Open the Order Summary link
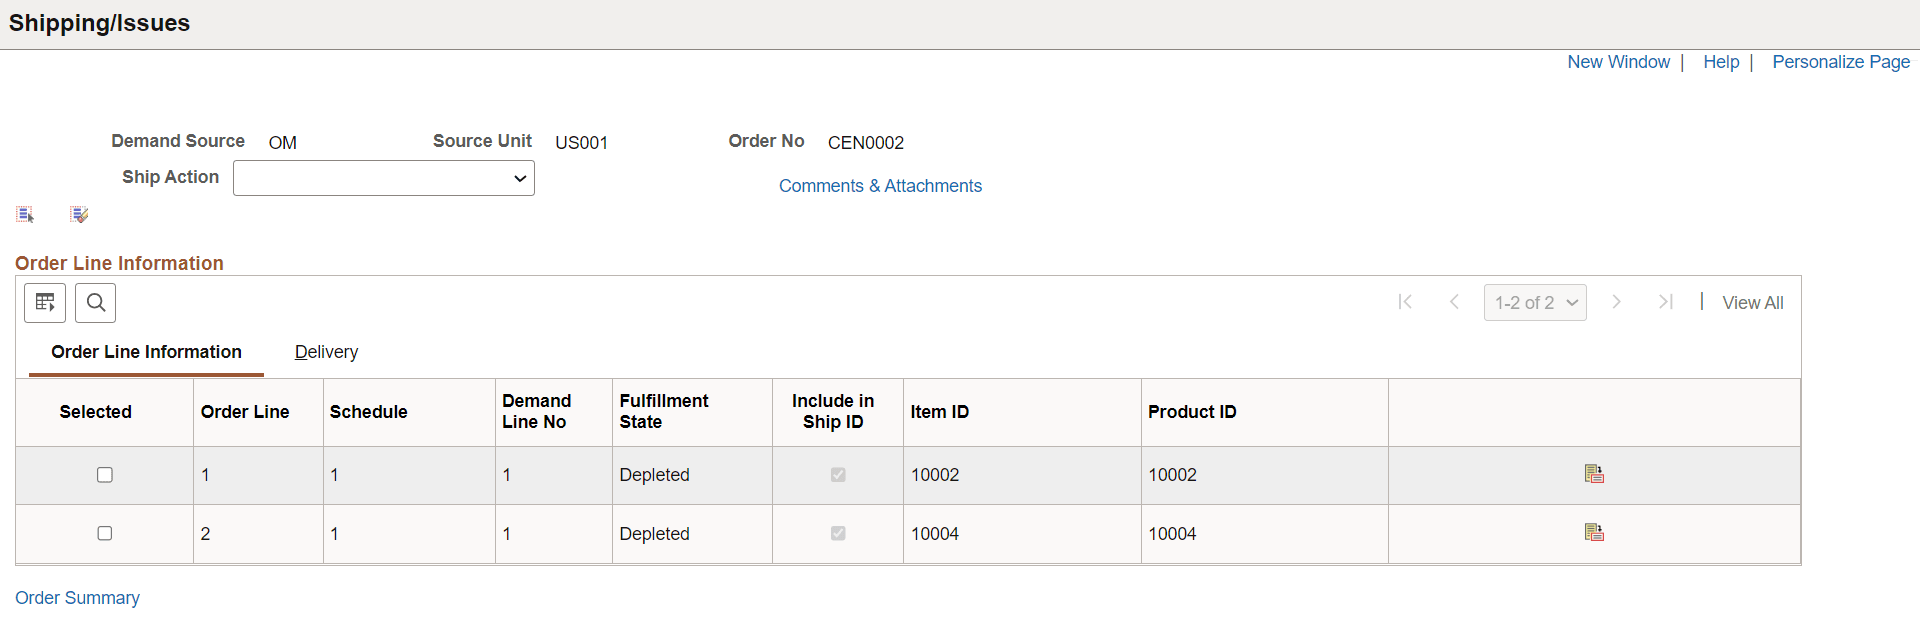 [77, 597]
